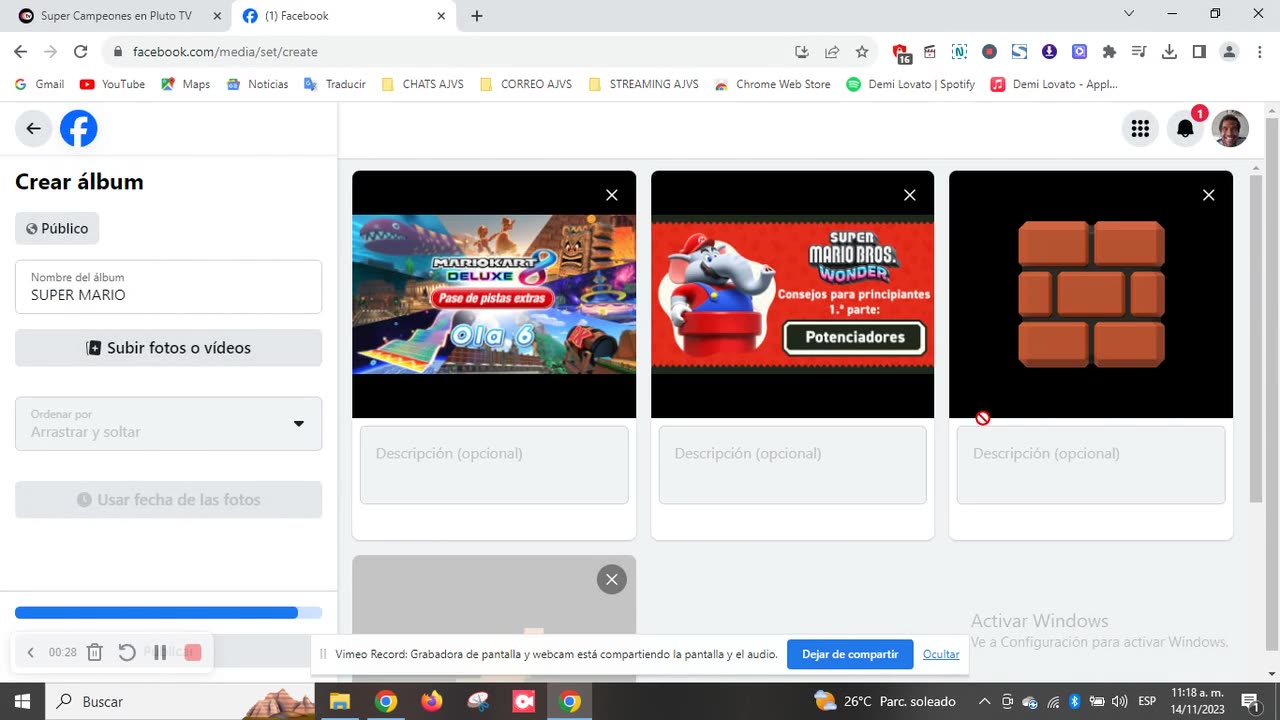Viewport: 1280px width, 720px height.
Task: Open Facebook notifications bell
Action: coord(1185,128)
